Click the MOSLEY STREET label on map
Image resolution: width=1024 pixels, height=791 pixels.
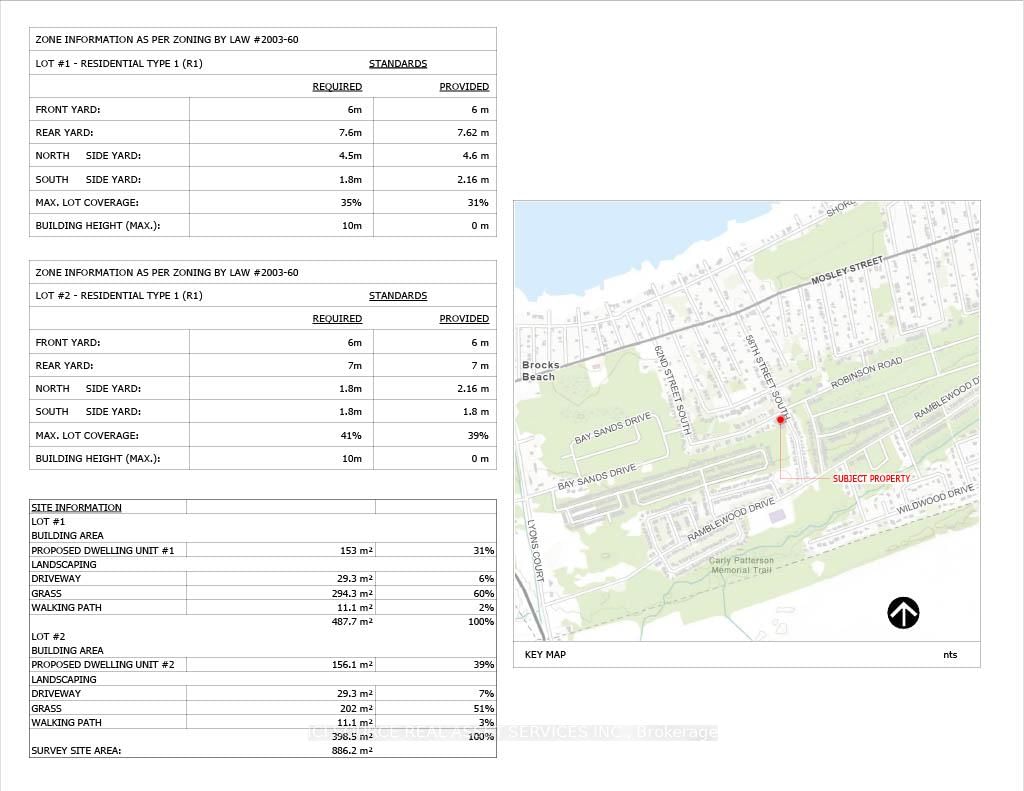847,270
